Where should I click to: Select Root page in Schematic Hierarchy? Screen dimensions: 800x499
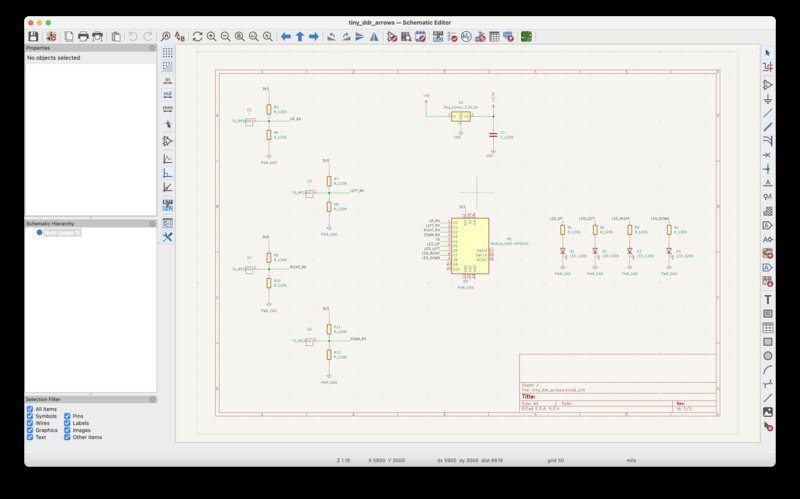(61, 233)
